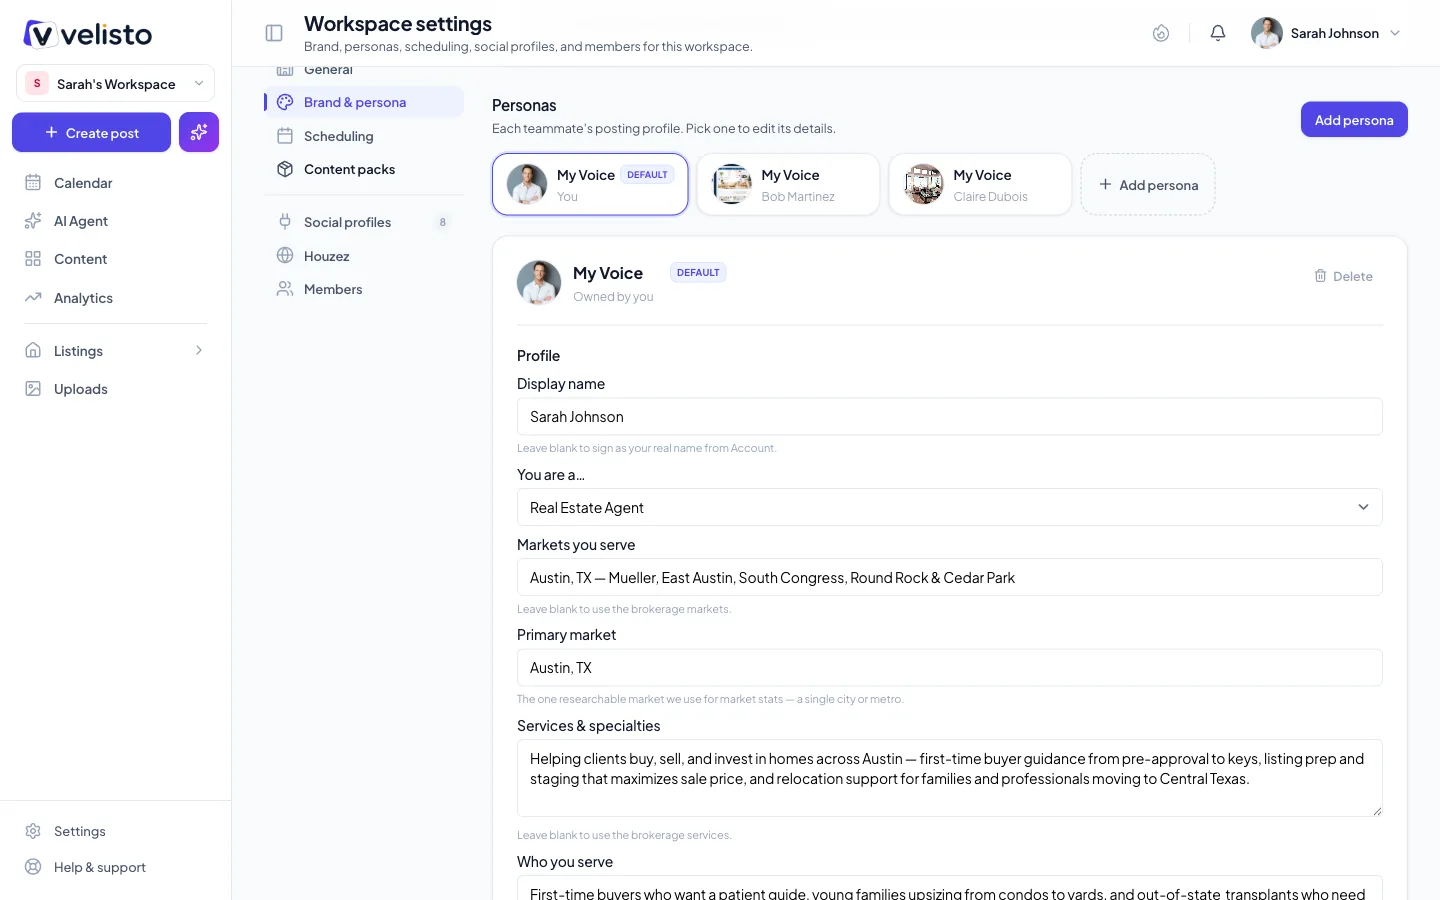Click the large persona avatar in details
Image resolution: width=1440 pixels, height=900 pixels.
click(x=539, y=282)
